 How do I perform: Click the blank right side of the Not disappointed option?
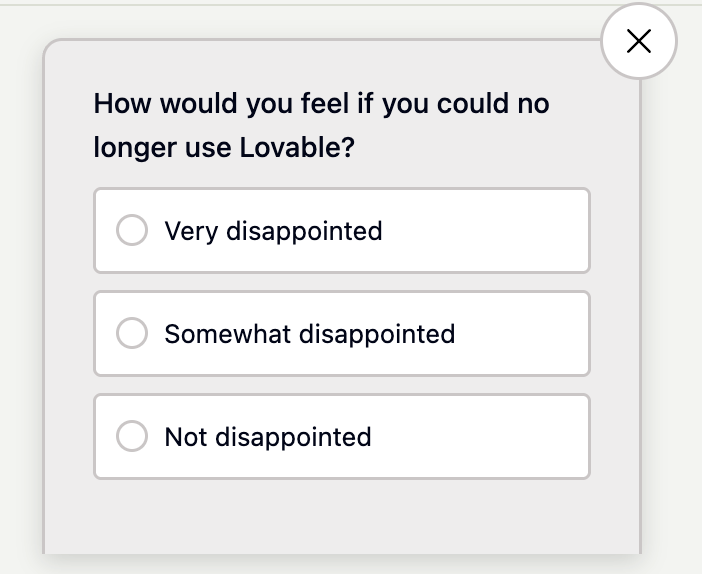click(x=500, y=437)
